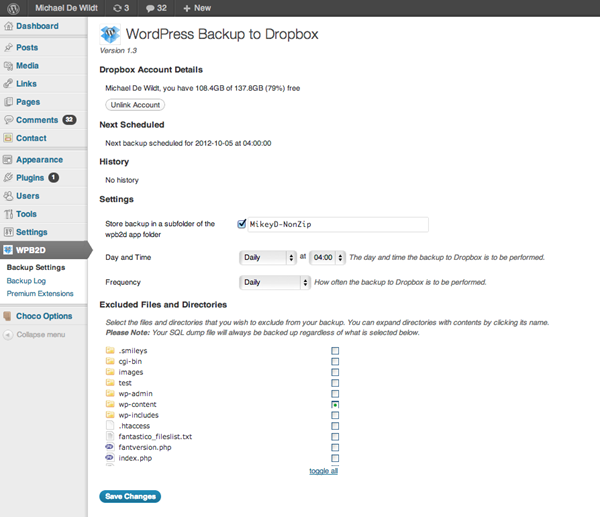
Task: Click the fantastico_fileslist.txt file icon
Action: [110, 436]
